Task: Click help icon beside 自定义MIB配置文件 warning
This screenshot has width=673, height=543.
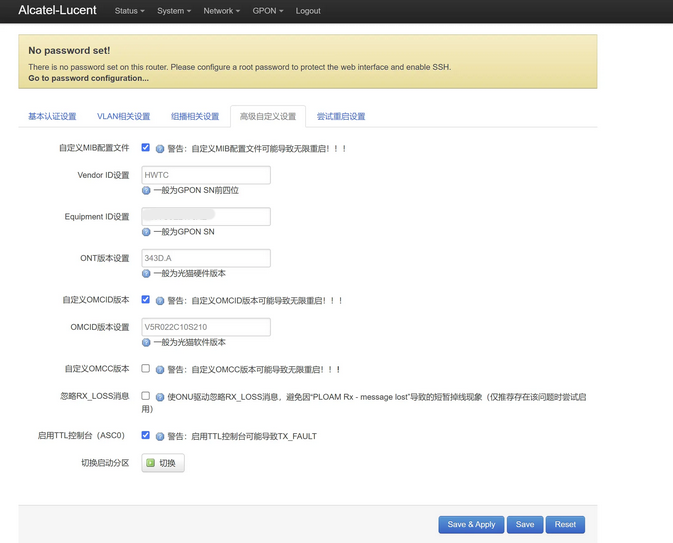Action: click(x=160, y=149)
